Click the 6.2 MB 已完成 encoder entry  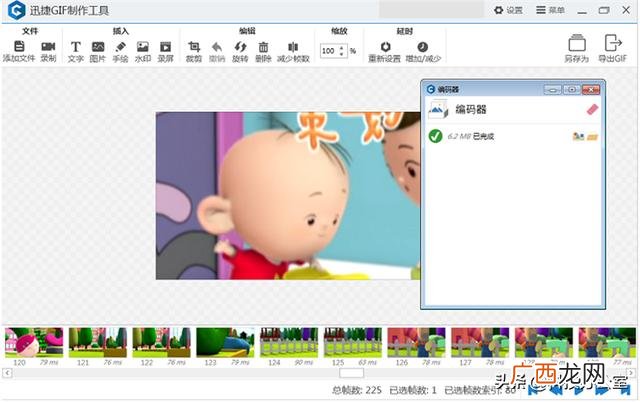pyautogui.click(x=513, y=136)
